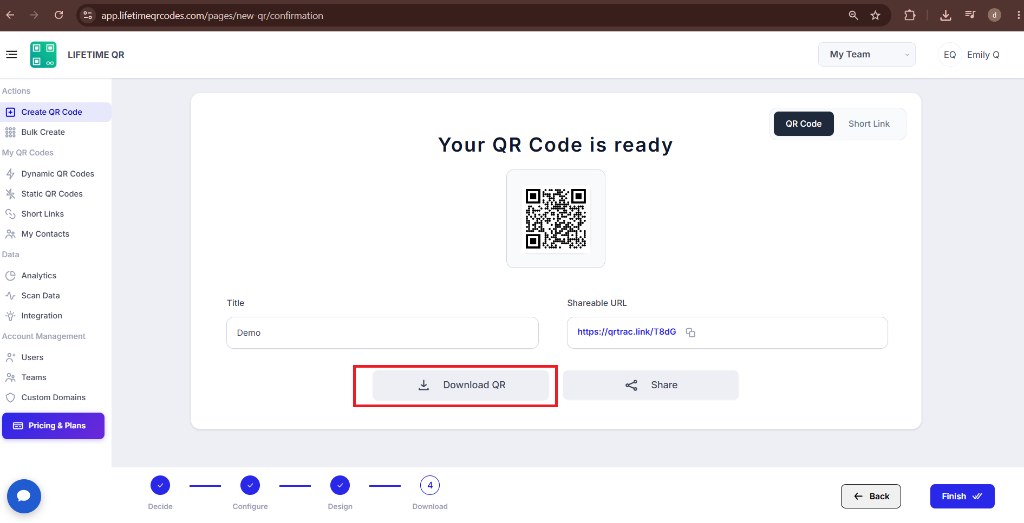Click the Analytics pie chart icon
Screen dimensions: 1024x523
10,276
